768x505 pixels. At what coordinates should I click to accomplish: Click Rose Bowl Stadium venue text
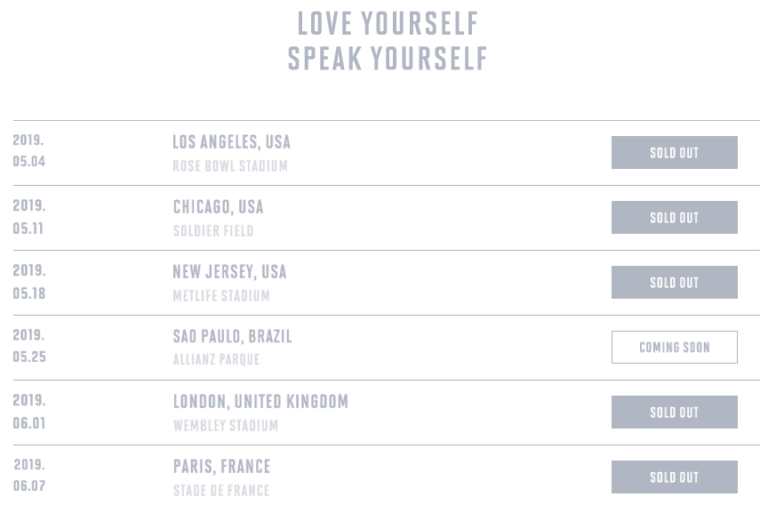[x=229, y=166]
